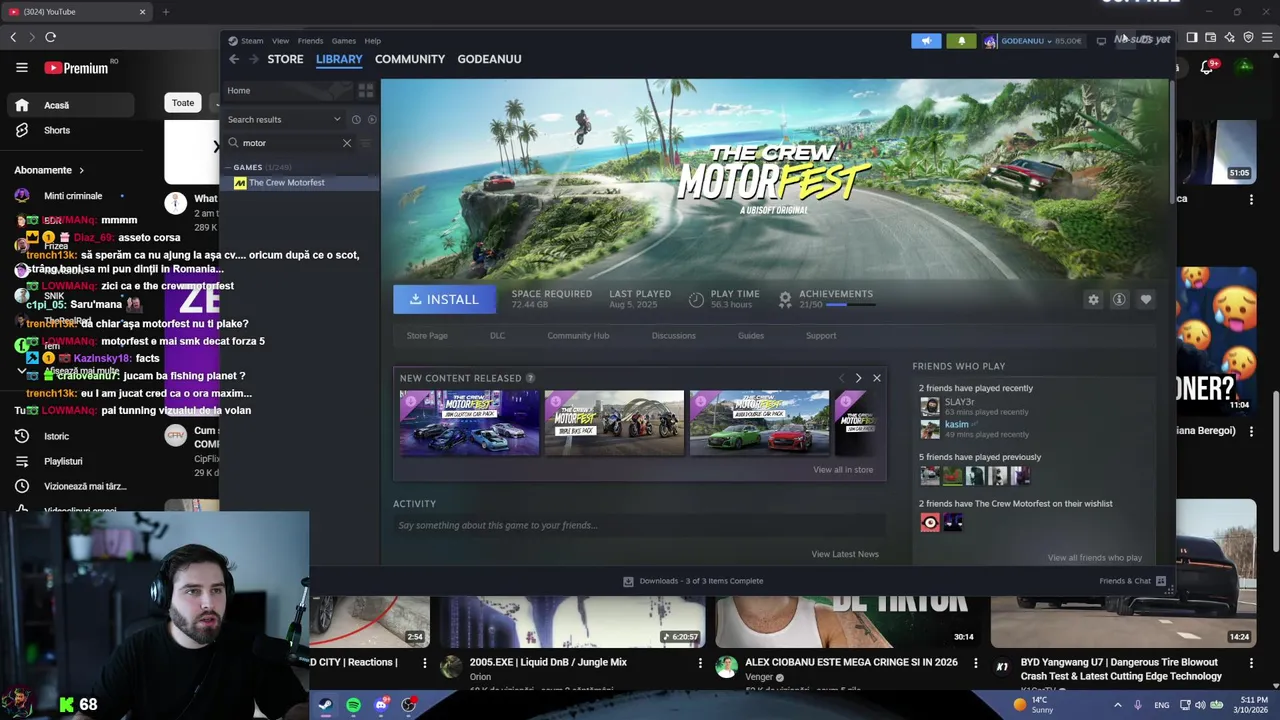Viewport: 1280px width, 720px height.
Task: Click the ready-to-play filter icon
Action: (372, 119)
